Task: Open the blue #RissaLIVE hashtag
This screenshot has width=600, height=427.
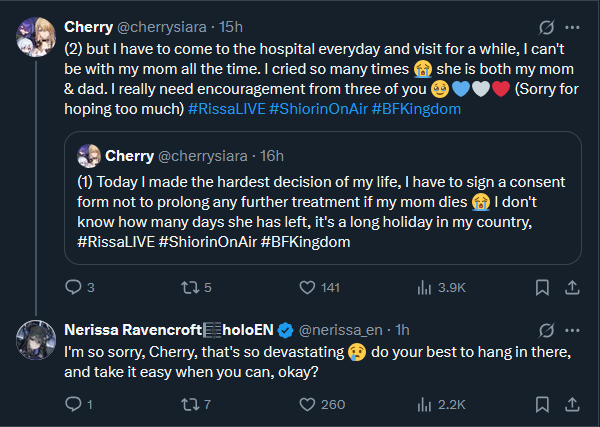Action: (x=227, y=108)
